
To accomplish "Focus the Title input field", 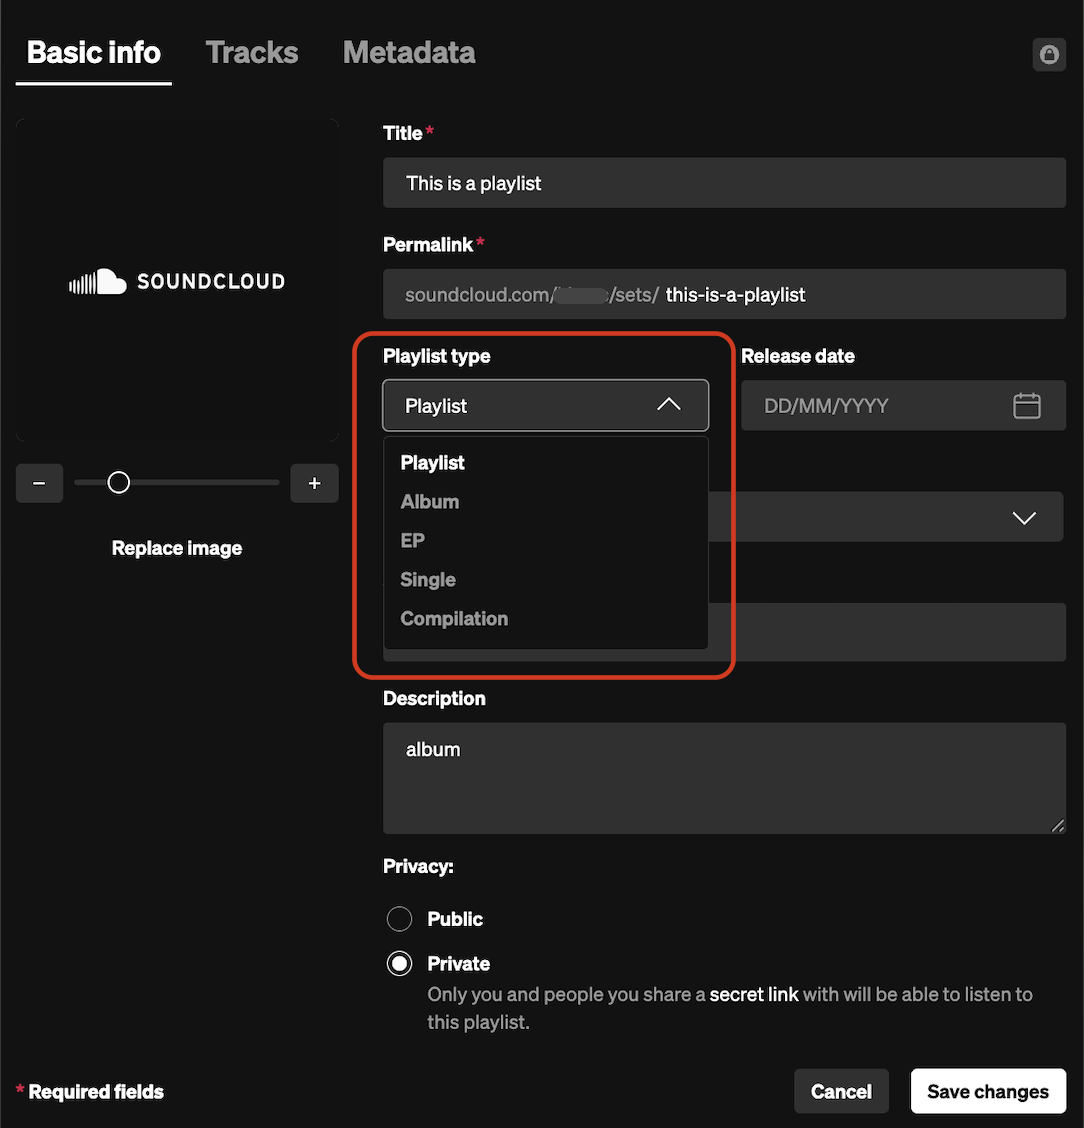I will [x=724, y=183].
